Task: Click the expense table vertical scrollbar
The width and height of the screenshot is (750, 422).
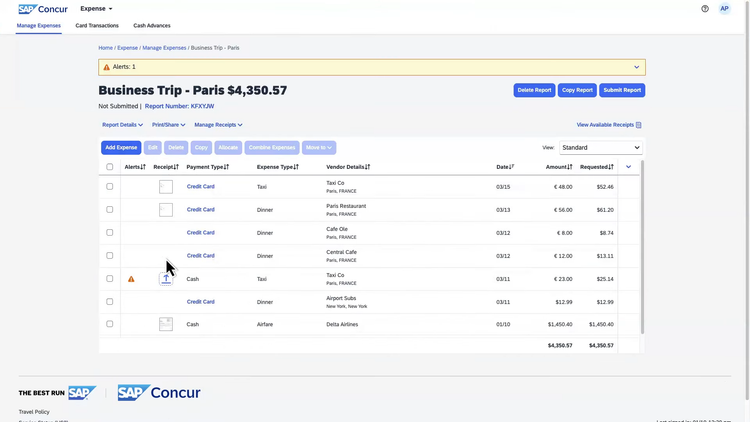Action: pos(642,247)
